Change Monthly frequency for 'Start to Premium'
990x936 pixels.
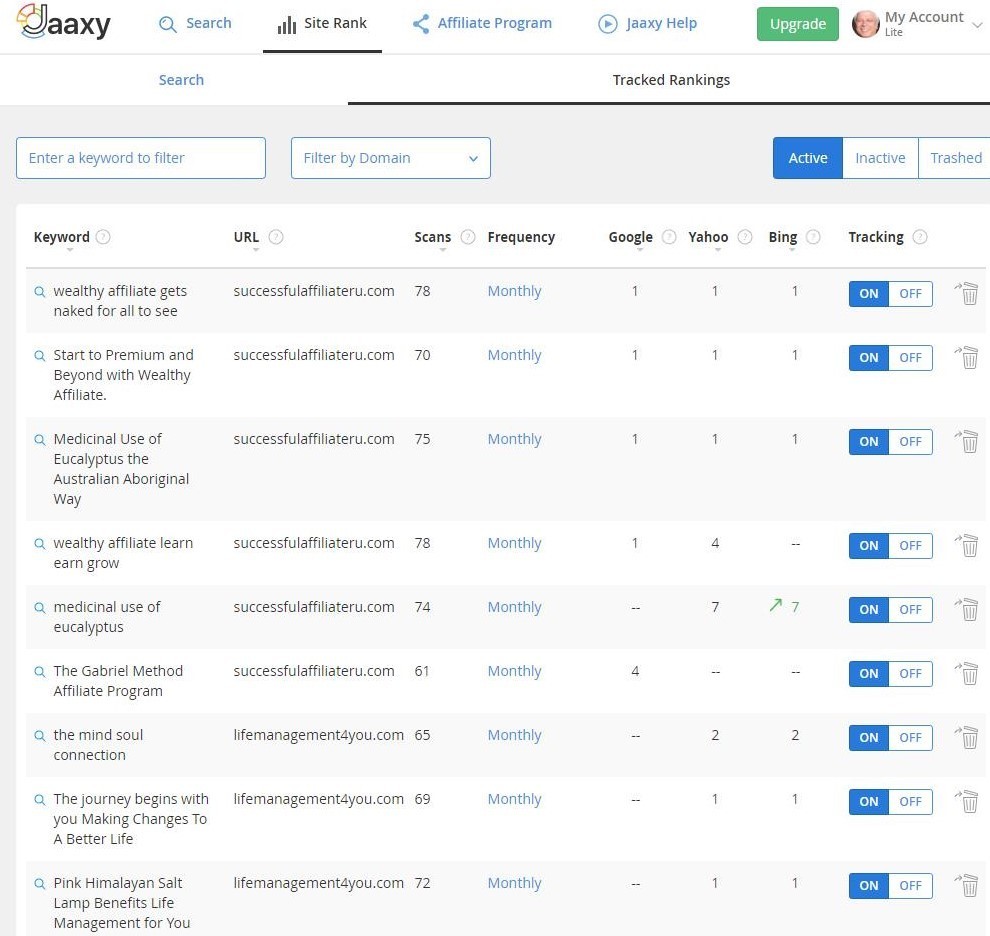(x=514, y=355)
